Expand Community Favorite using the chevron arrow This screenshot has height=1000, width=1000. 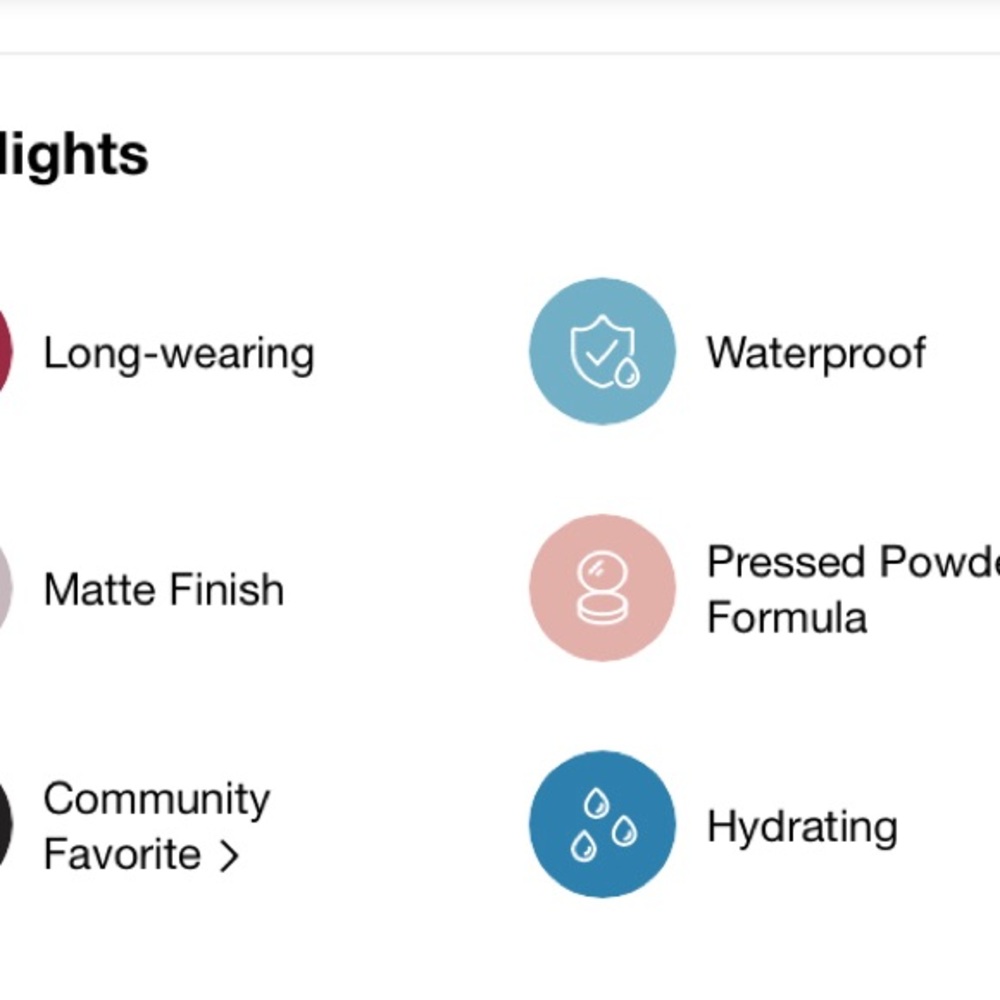pyautogui.click(x=229, y=855)
